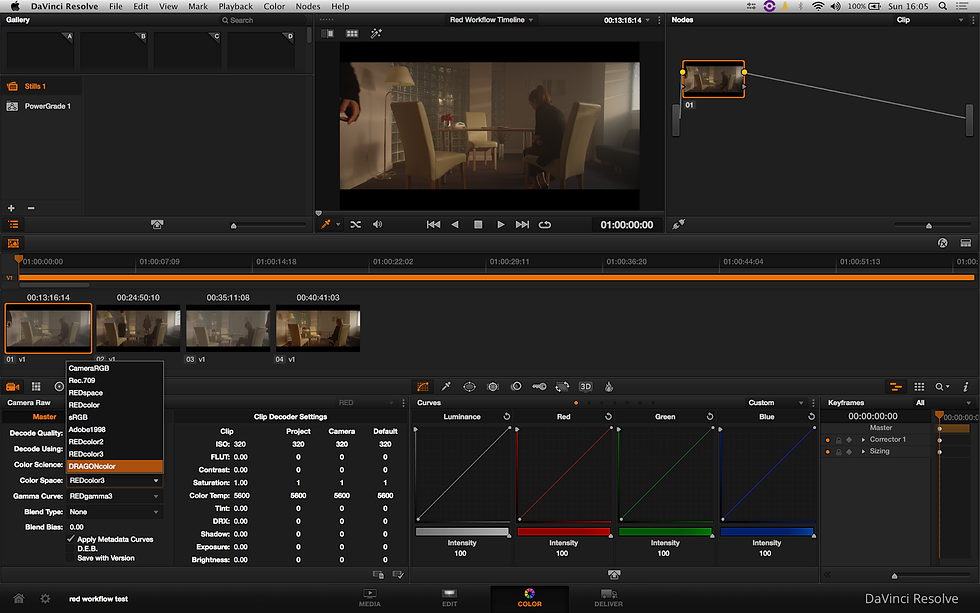The height and width of the screenshot is (613, 980).
Task: Open the Red Workflow Timeline dropdown
Action: pyautogui.click(x=491, y=20)
